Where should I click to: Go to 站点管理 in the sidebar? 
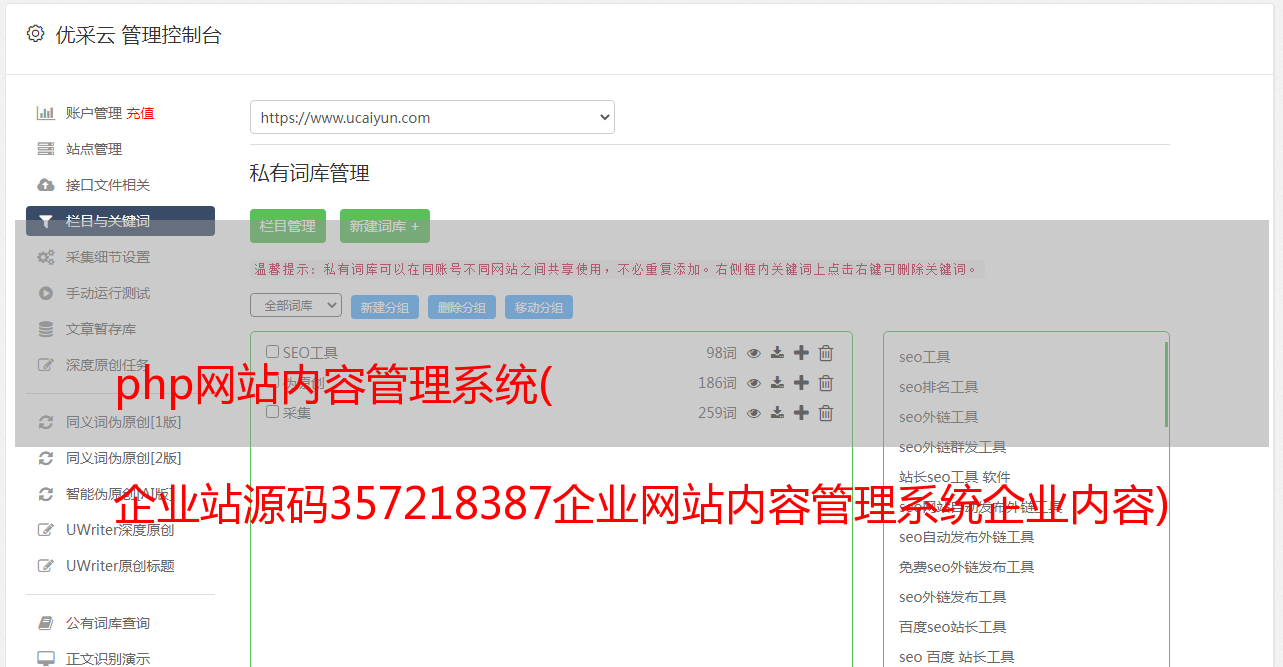point(94,149)
